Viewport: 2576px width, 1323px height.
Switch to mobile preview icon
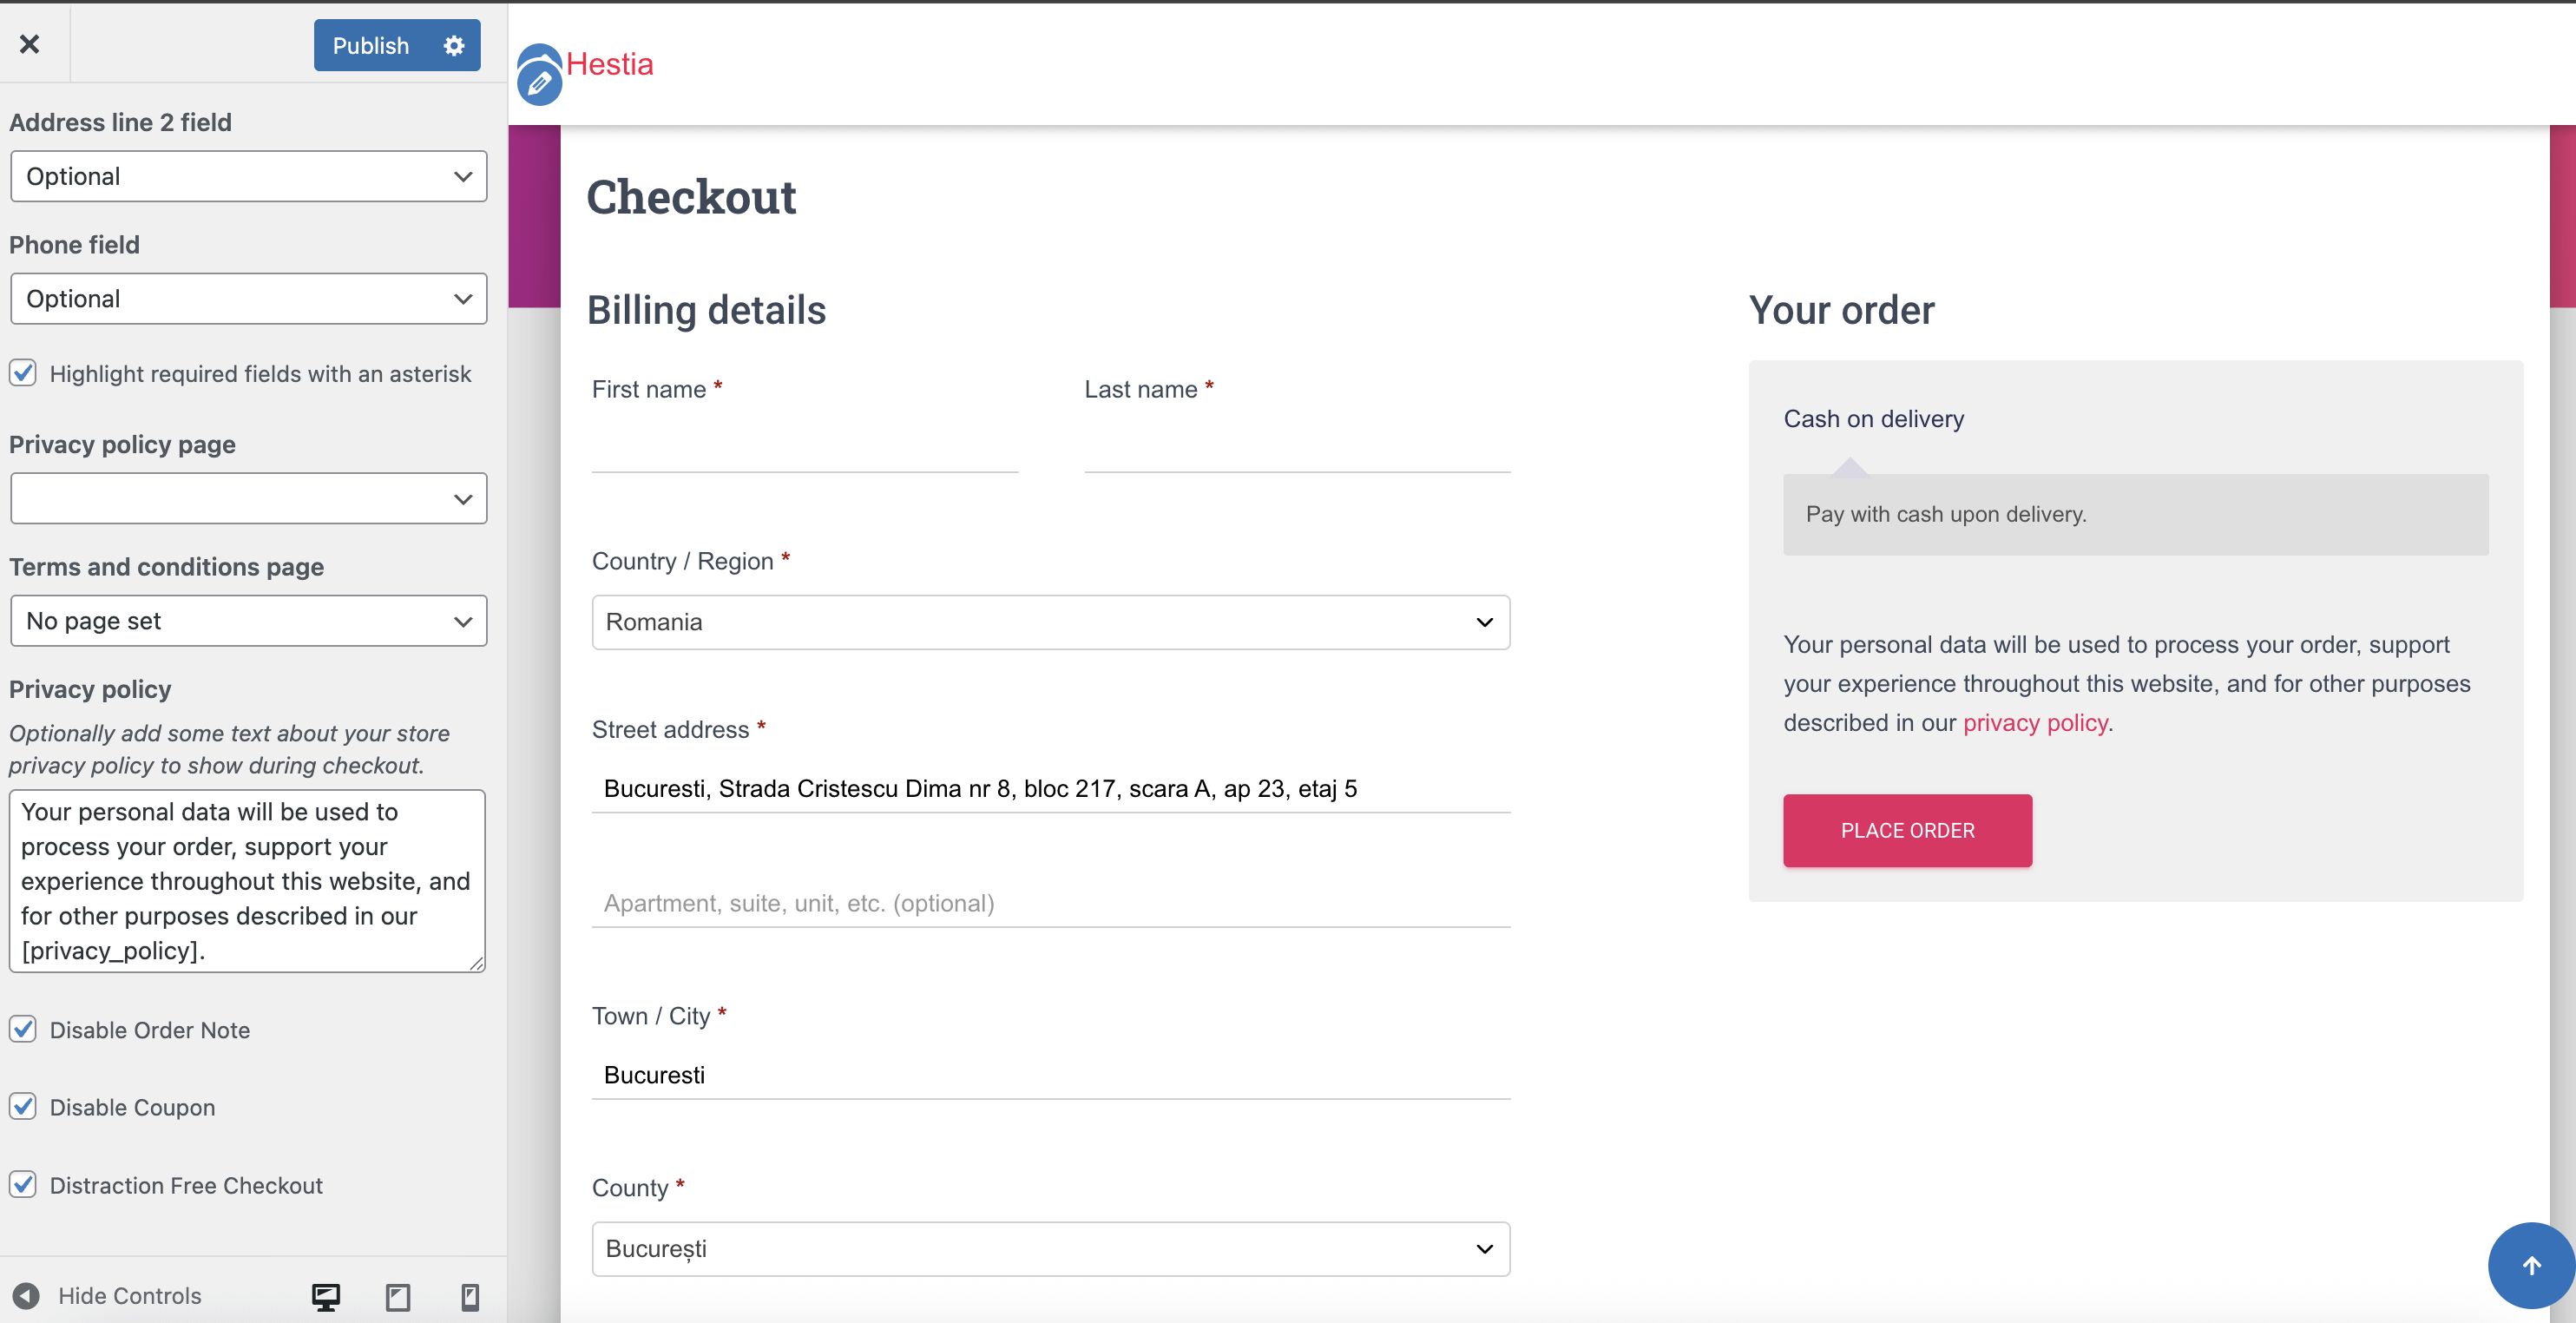pyautogui.click(x=469, y=1297)
